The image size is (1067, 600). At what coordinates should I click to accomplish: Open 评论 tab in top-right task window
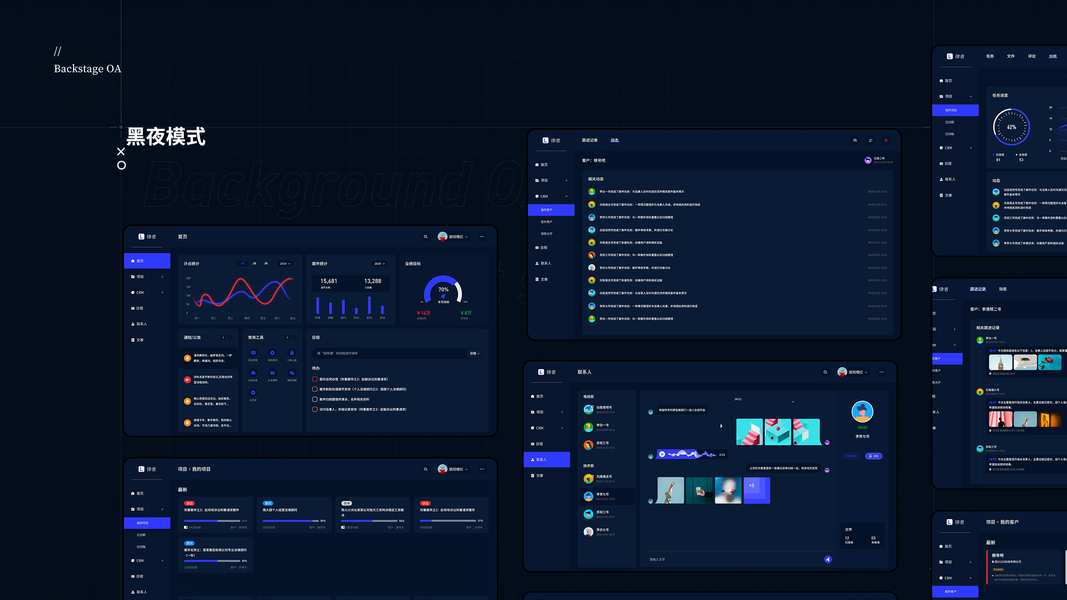tap(1032, 56)
